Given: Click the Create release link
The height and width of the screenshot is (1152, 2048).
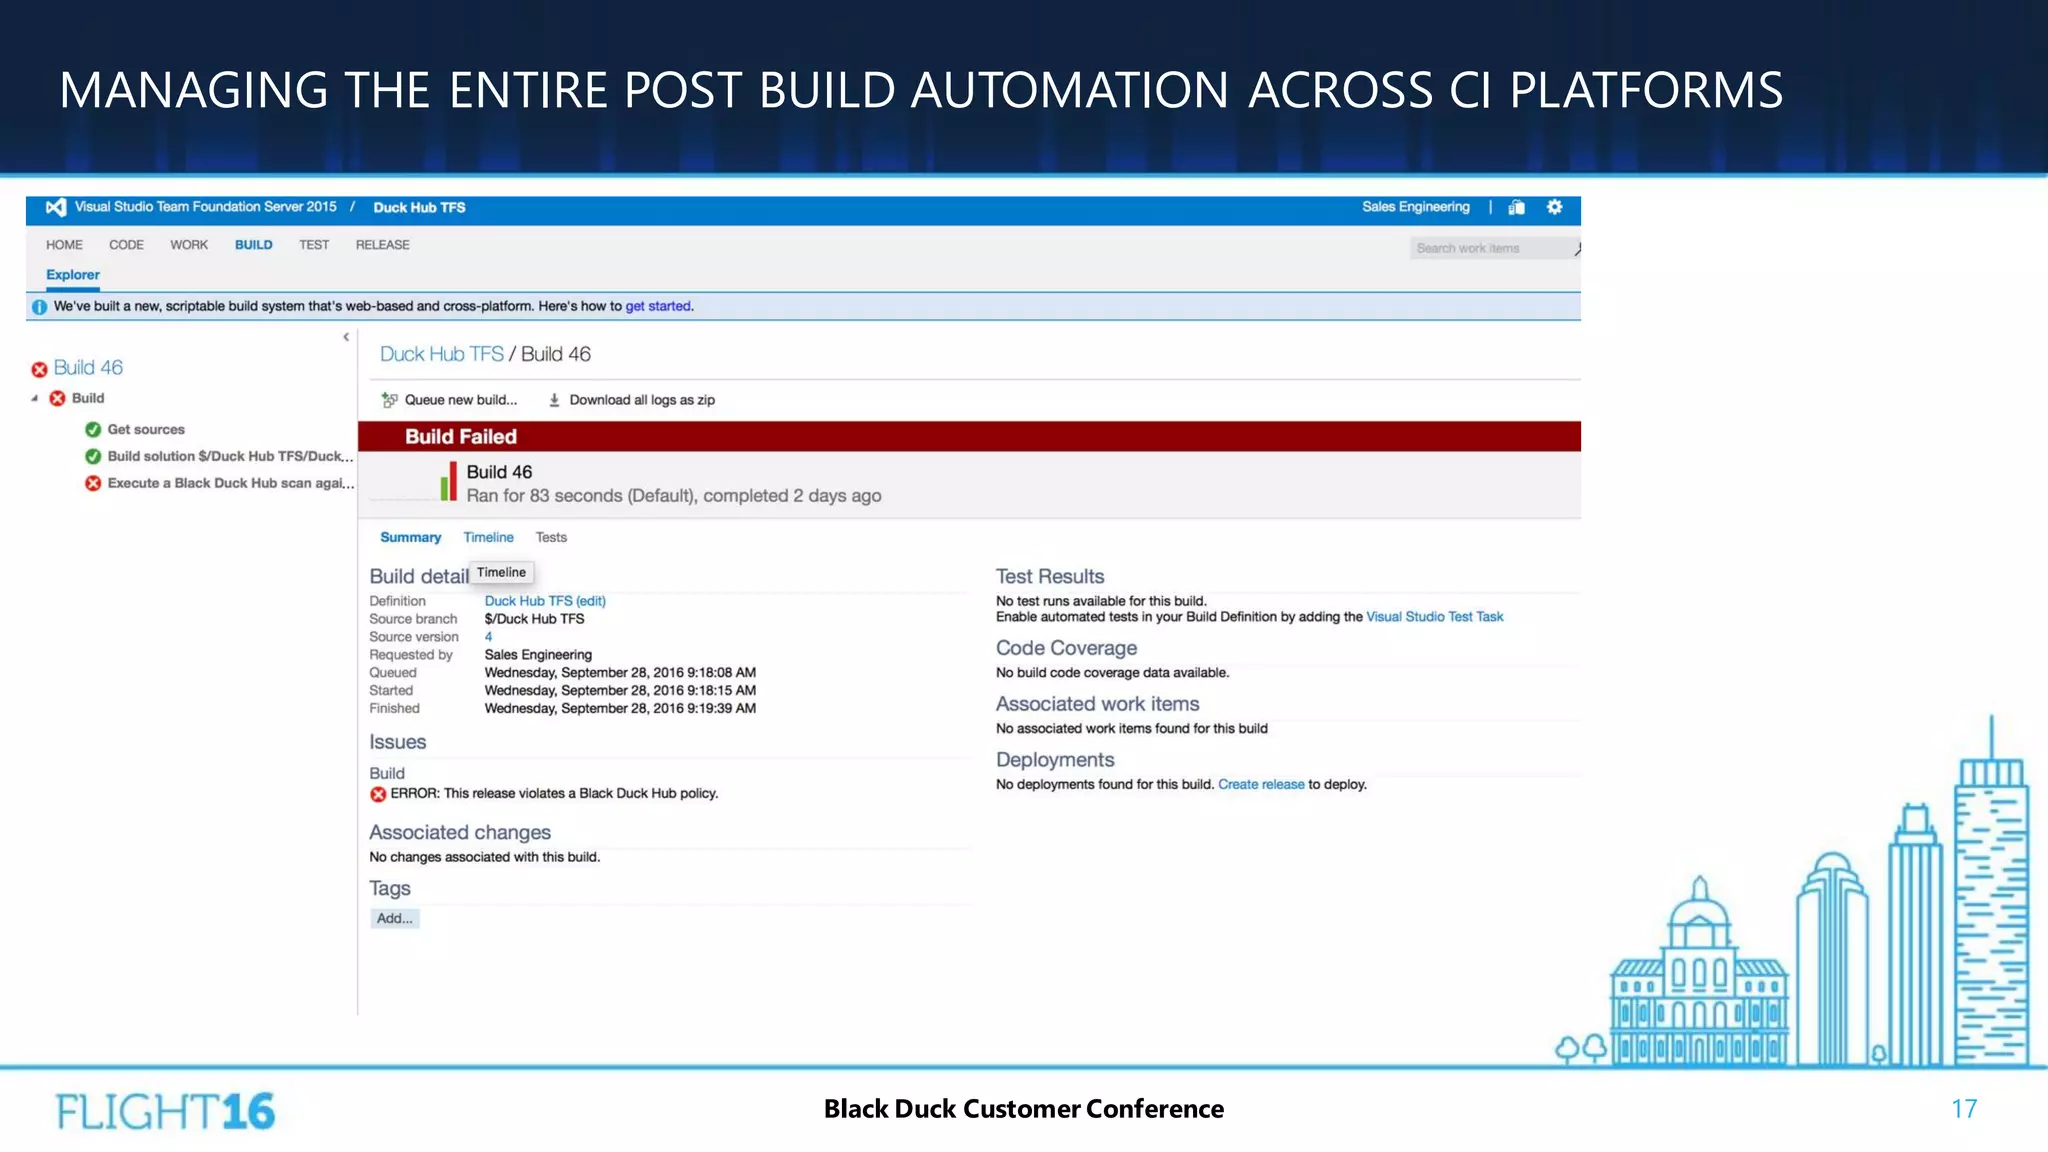Looking at the screenshot, I should (1261, 784).
